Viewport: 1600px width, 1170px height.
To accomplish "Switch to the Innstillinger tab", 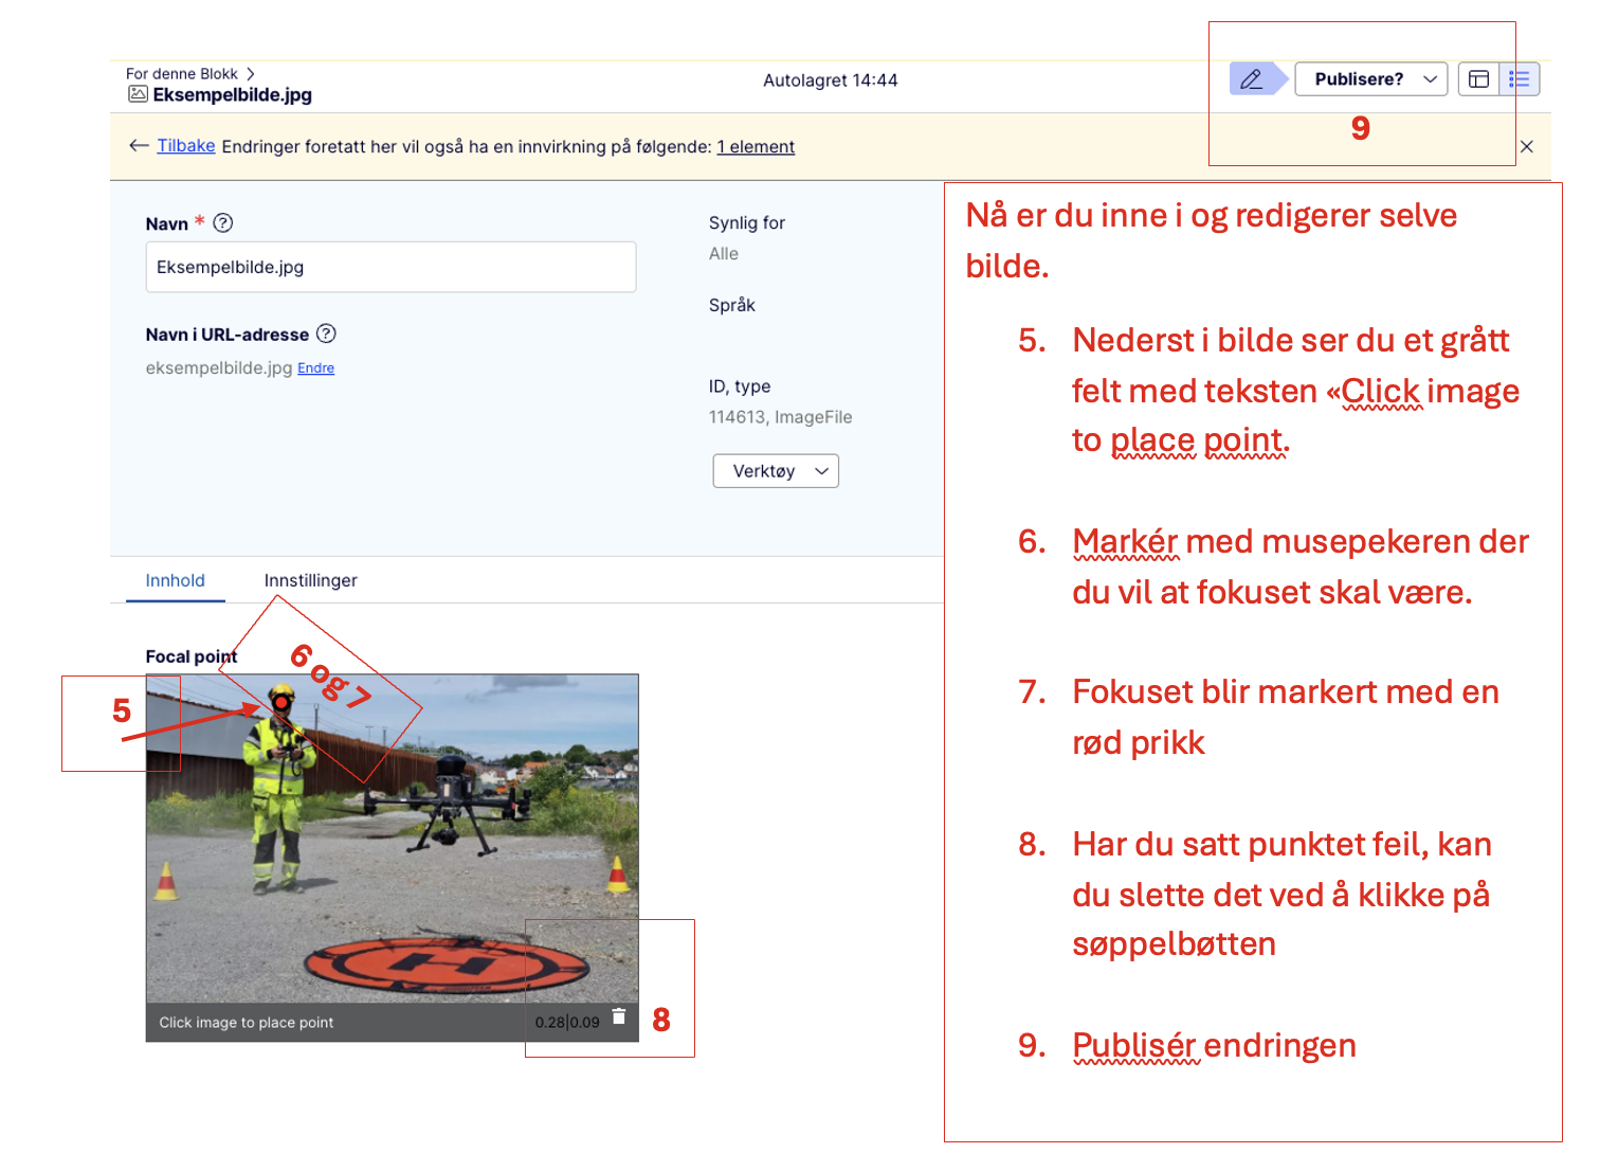I will tap(310, 580).
